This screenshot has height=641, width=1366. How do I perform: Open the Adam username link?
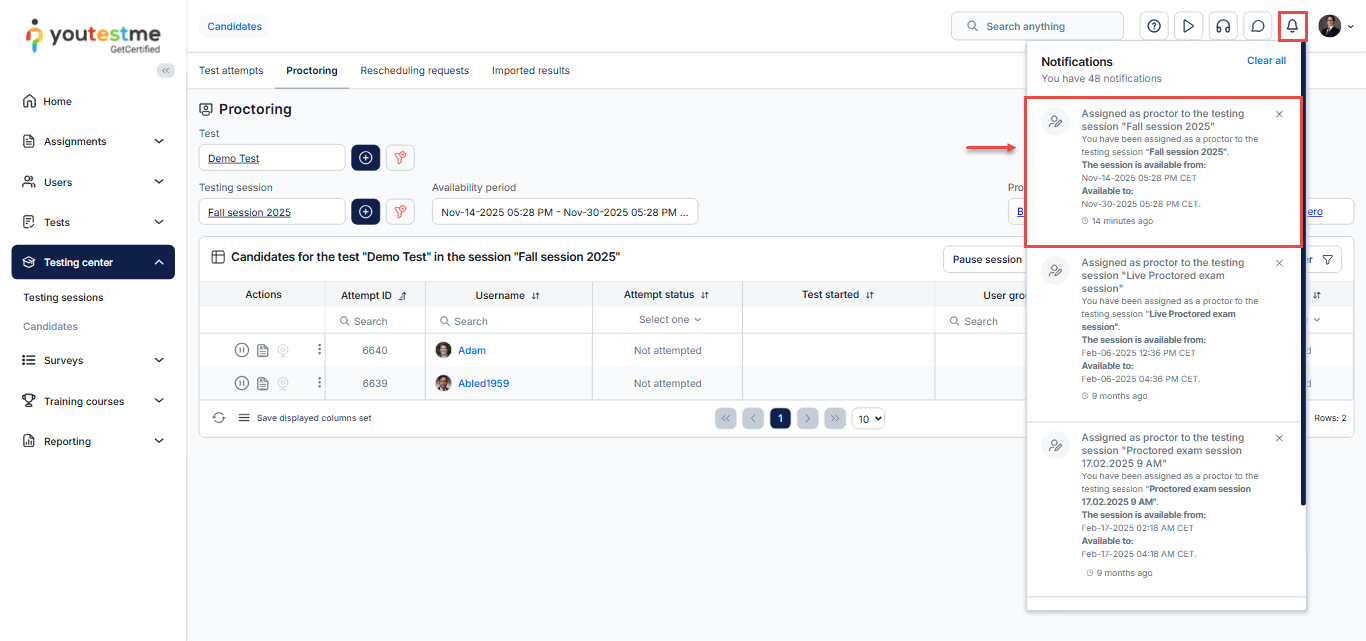pos(472,350)
